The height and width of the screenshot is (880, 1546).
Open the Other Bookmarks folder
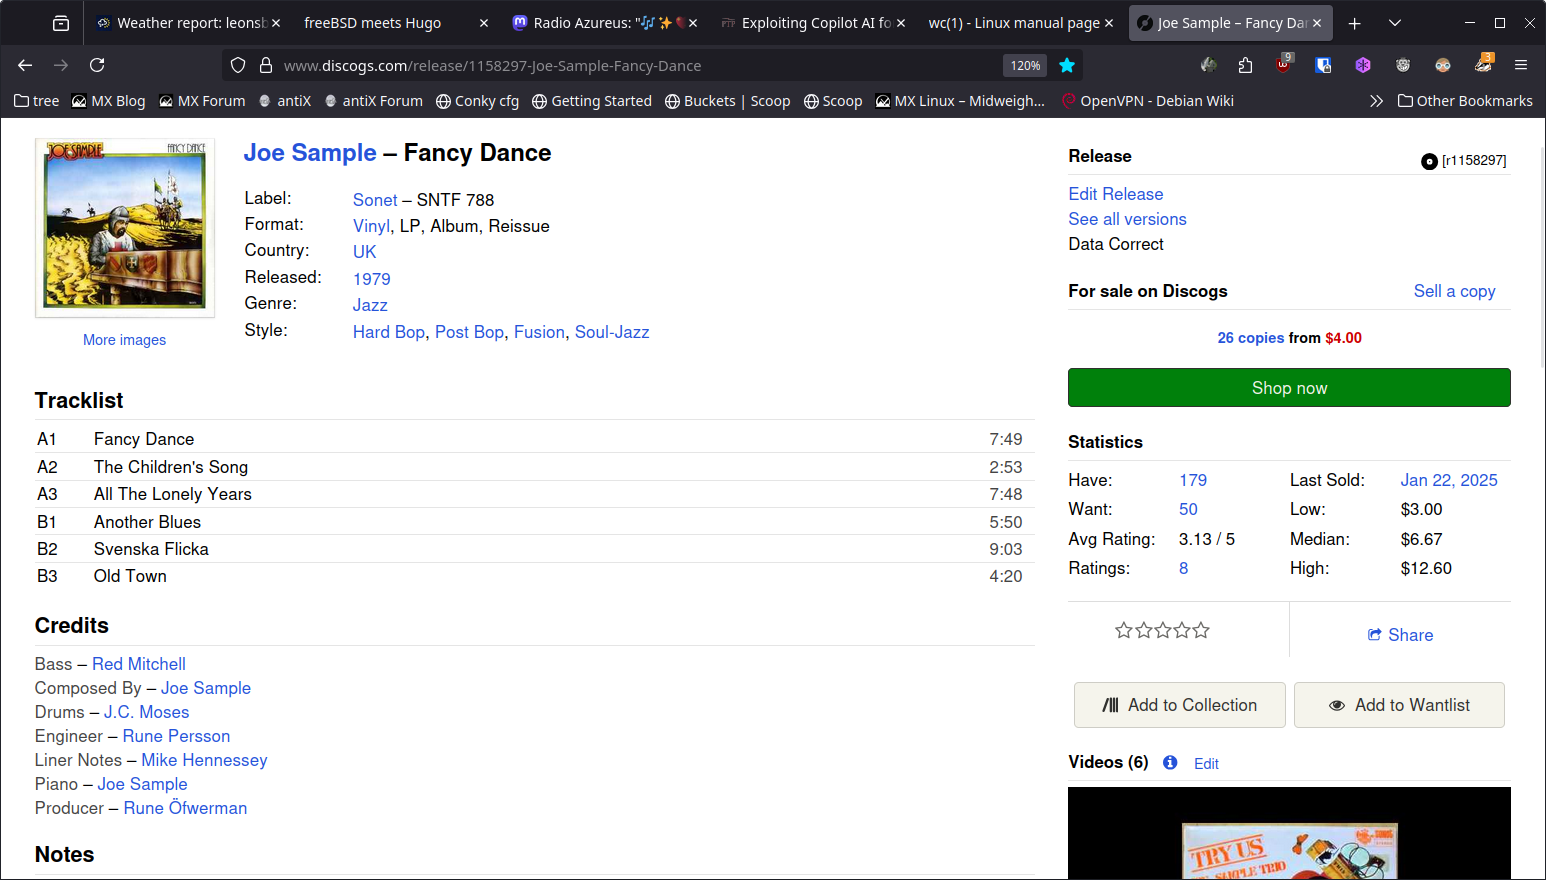1465,101
